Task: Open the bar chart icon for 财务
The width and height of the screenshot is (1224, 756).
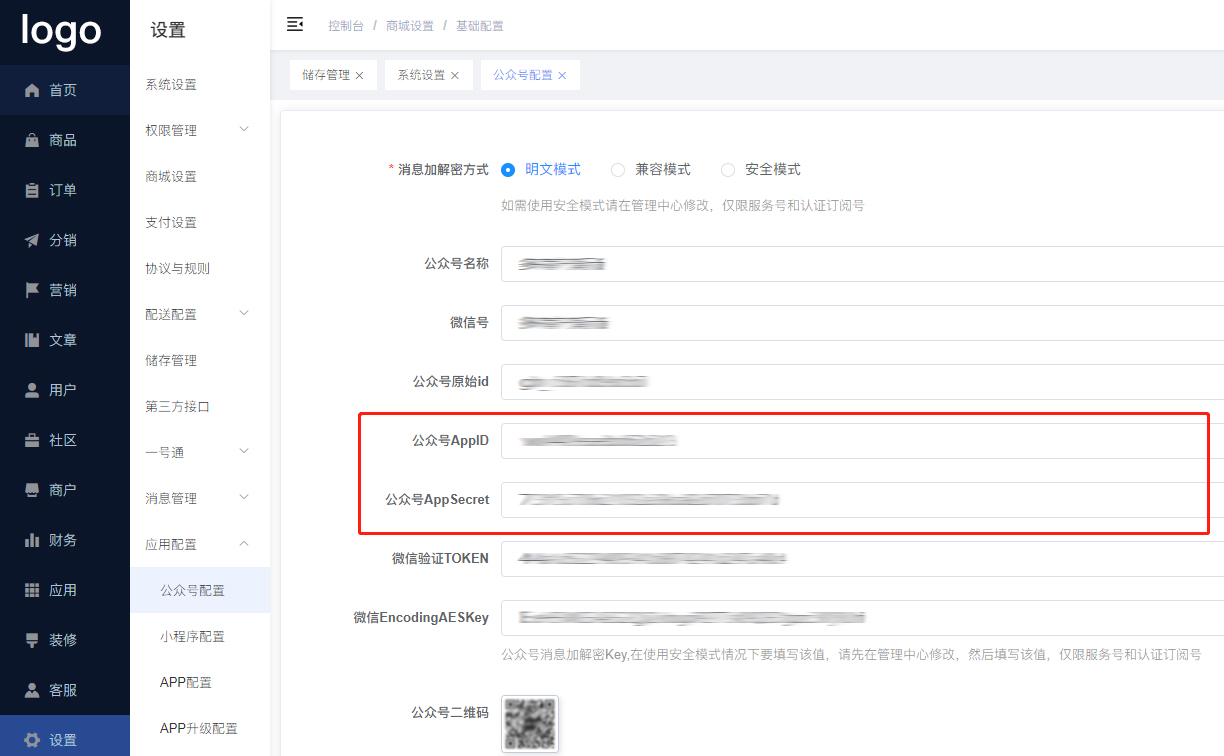Action: point(32,540)
